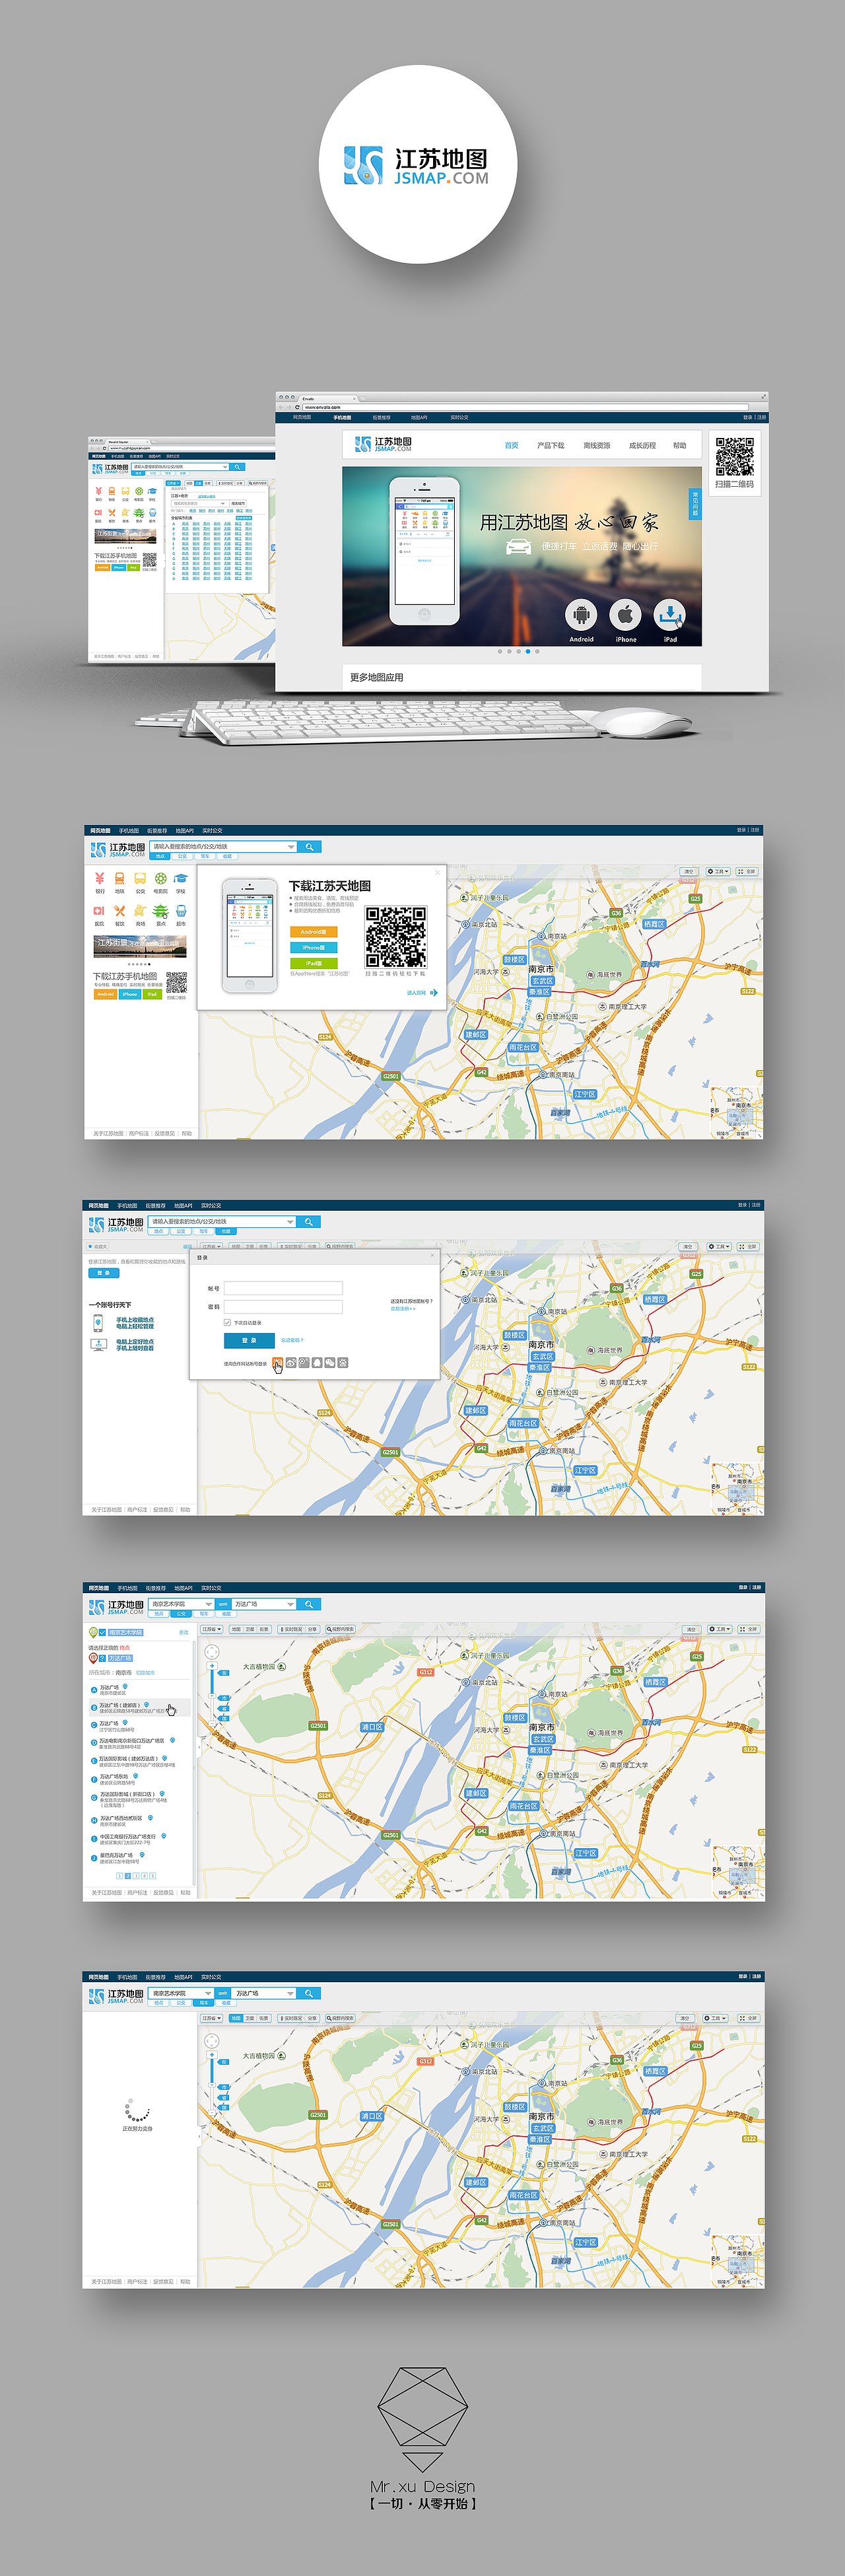Click the WeChat login icon in login dialog
This screenshot has height=2576, width=845.
330,1362
